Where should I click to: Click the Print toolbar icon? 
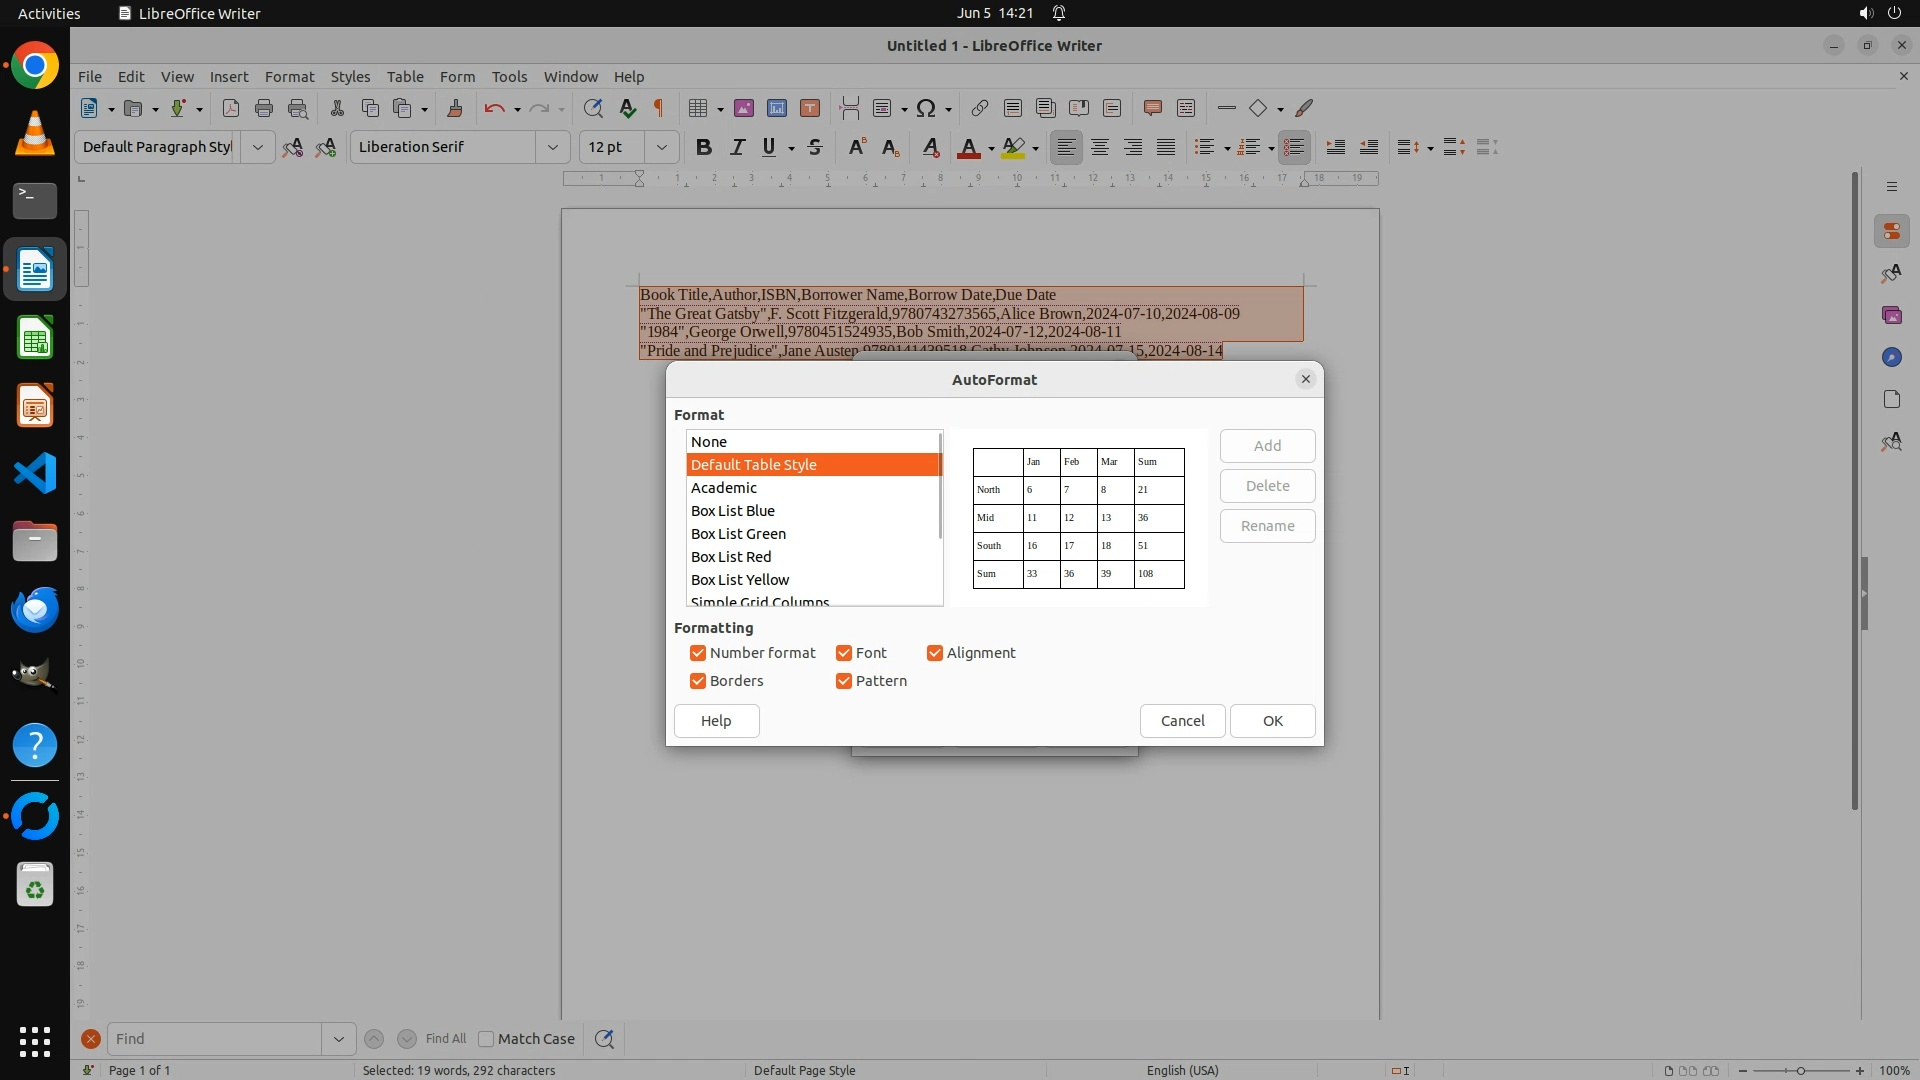coord(264,108)
